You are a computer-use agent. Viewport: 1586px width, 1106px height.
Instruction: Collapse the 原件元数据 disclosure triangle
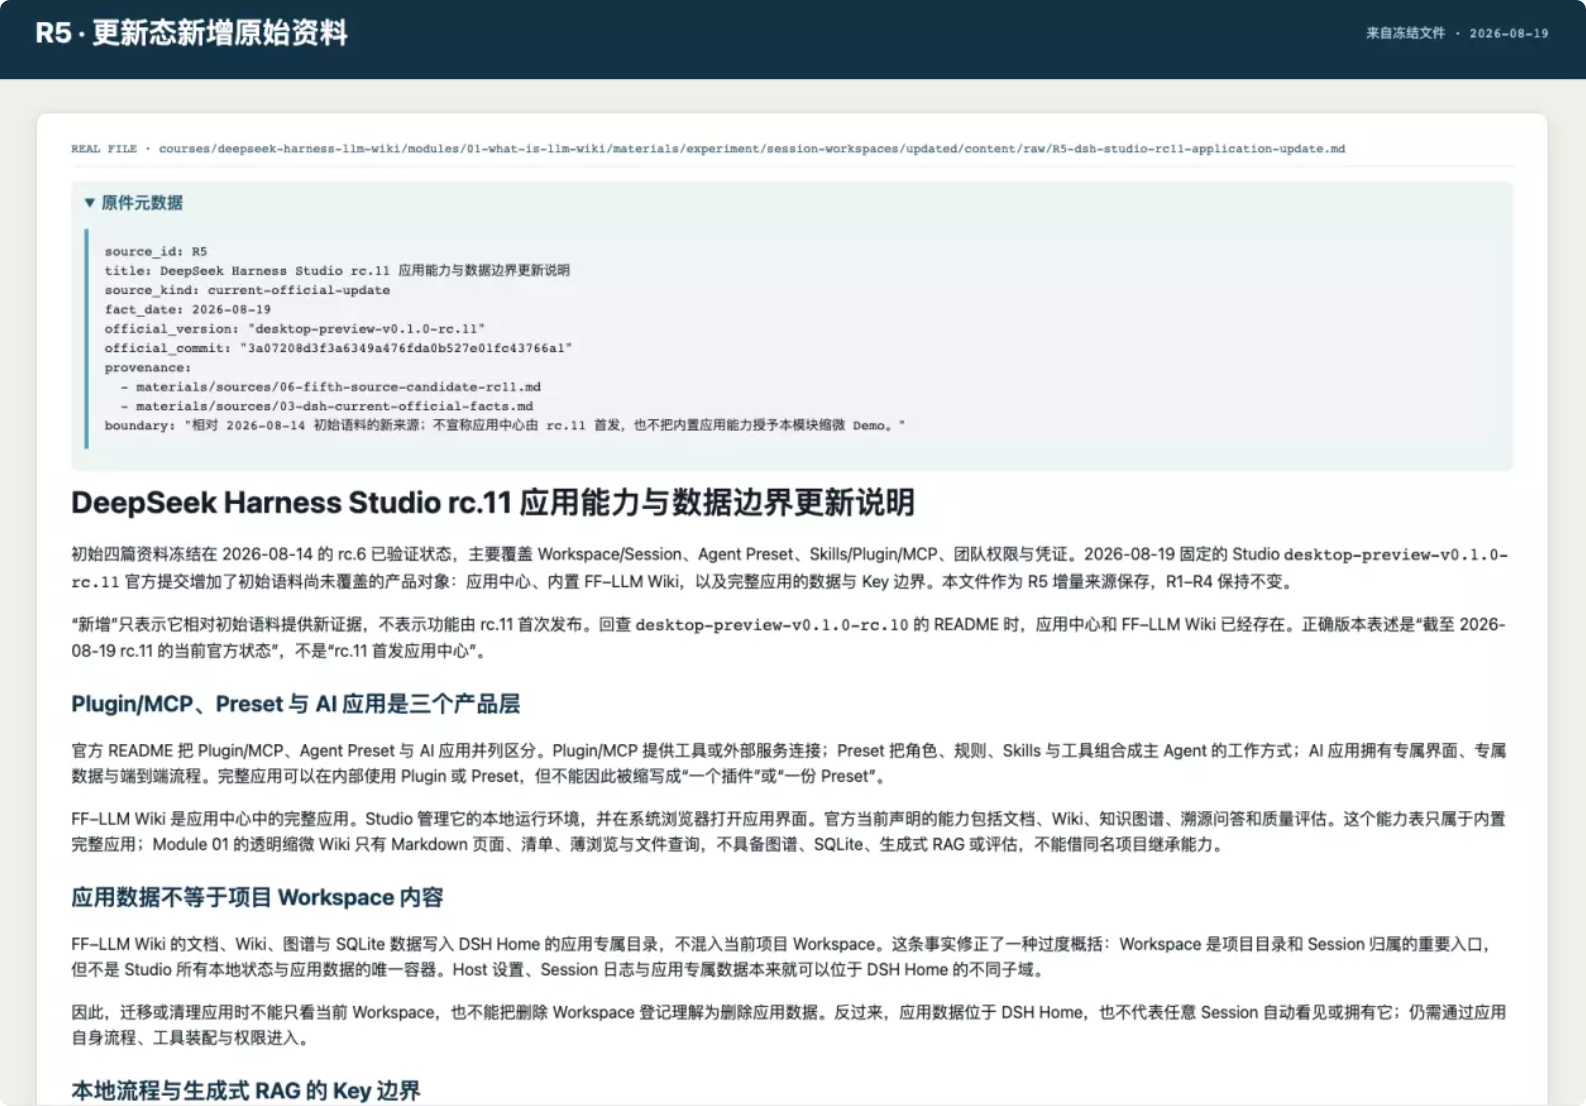point(90,203)
